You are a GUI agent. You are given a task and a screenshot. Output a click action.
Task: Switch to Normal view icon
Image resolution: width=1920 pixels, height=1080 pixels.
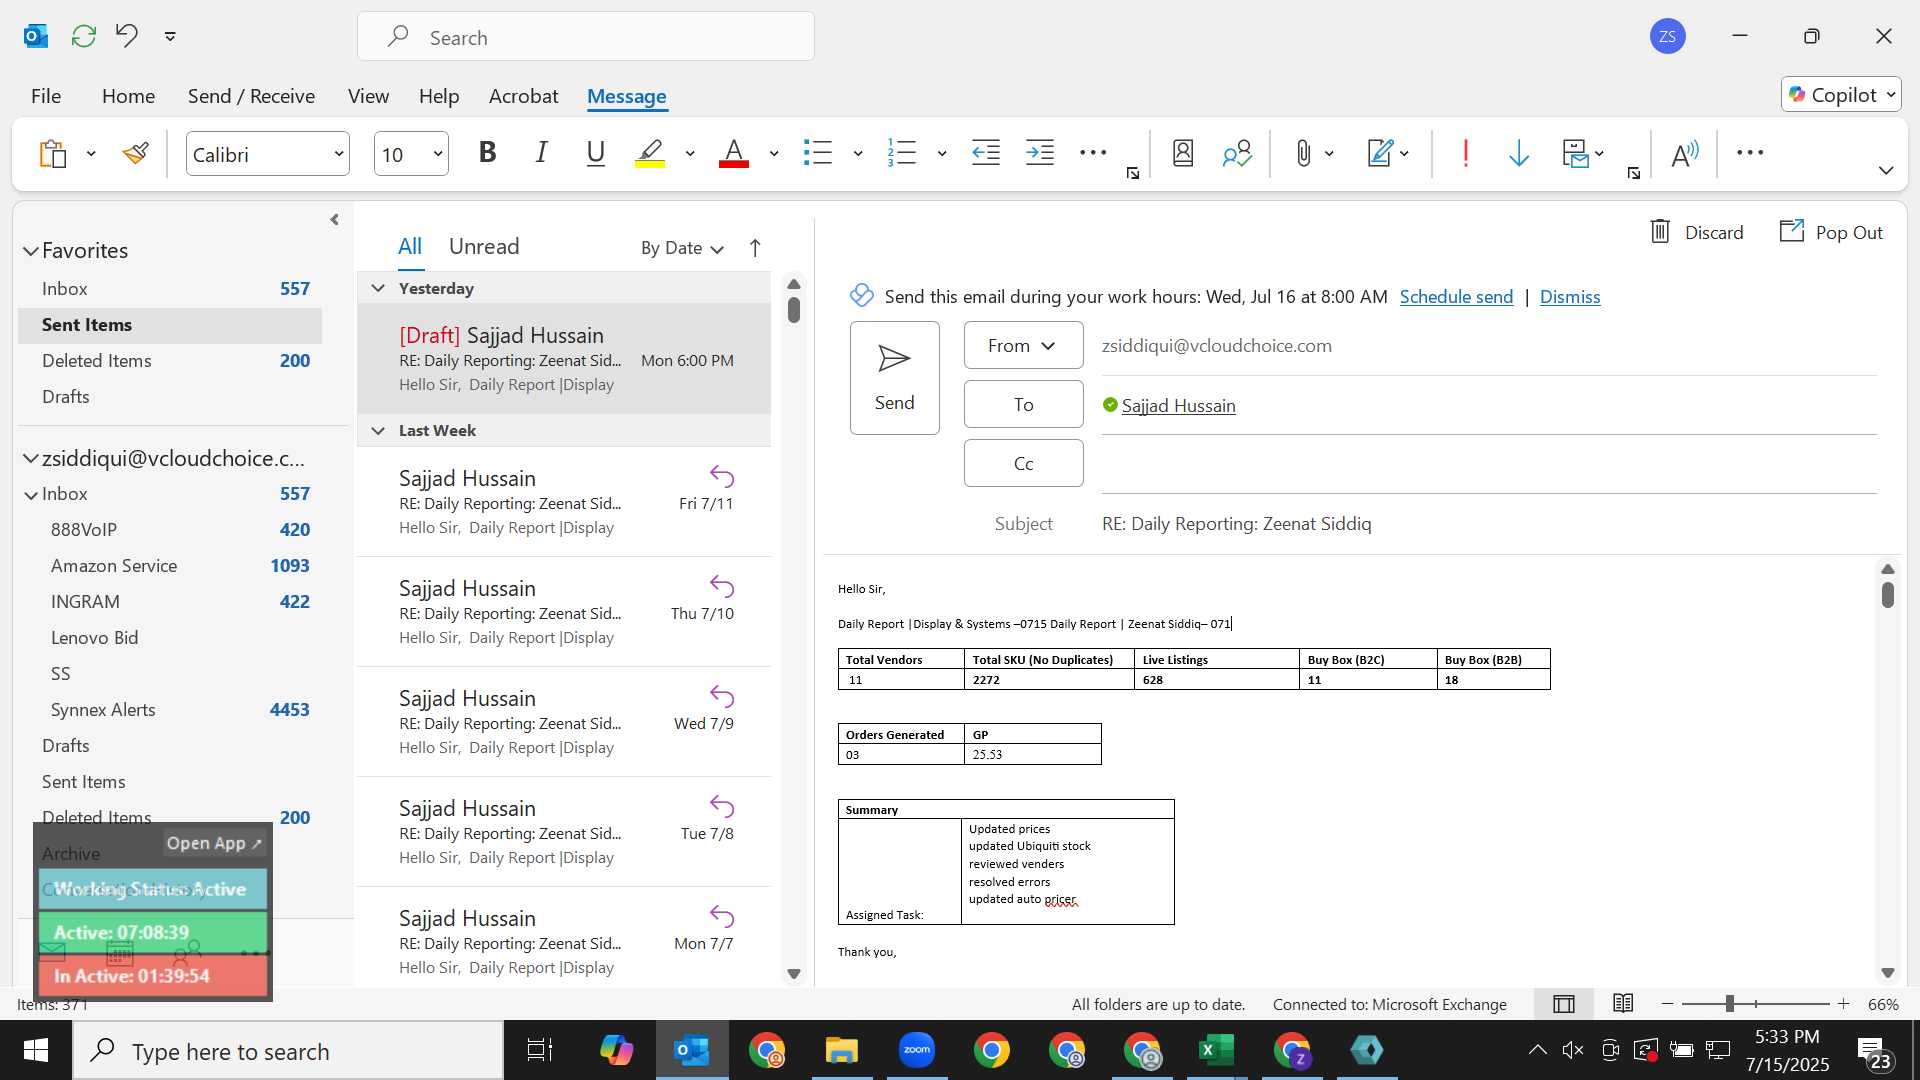[x=1564, y=1003]
